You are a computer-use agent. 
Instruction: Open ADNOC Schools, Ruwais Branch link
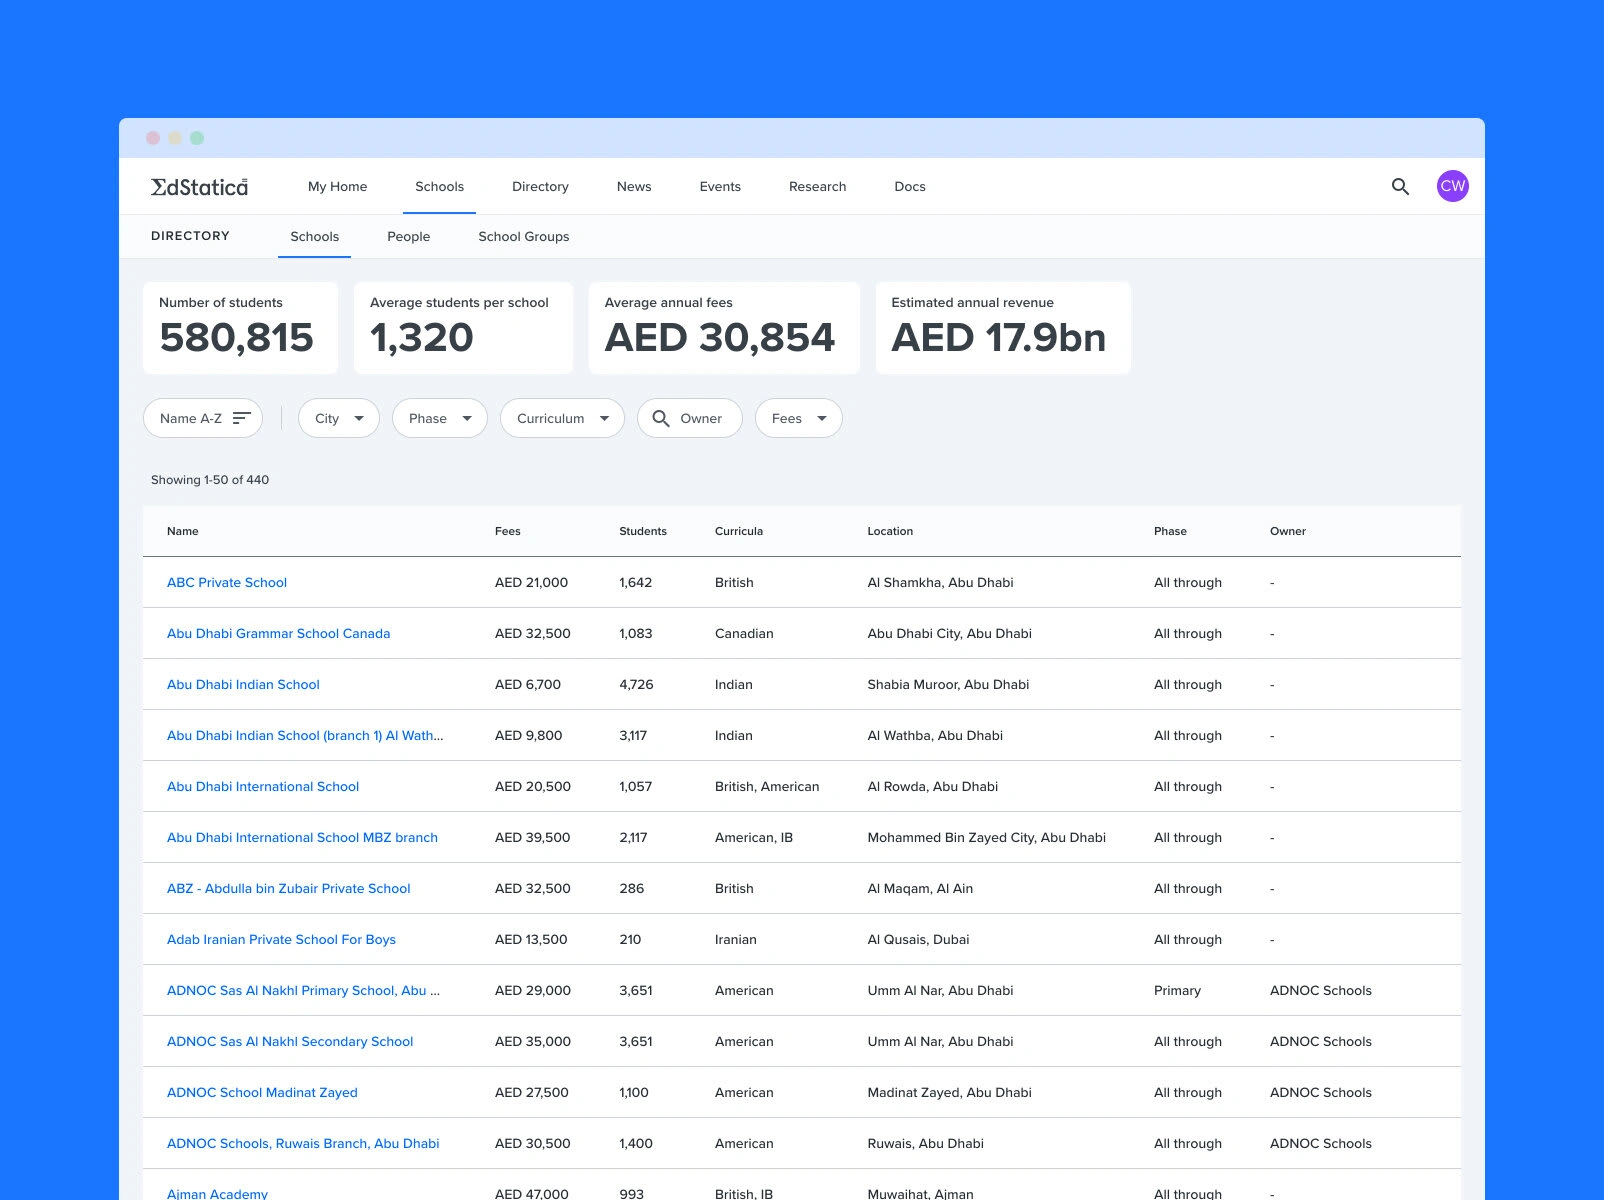pyautogui.click(x=303, y=1143)
